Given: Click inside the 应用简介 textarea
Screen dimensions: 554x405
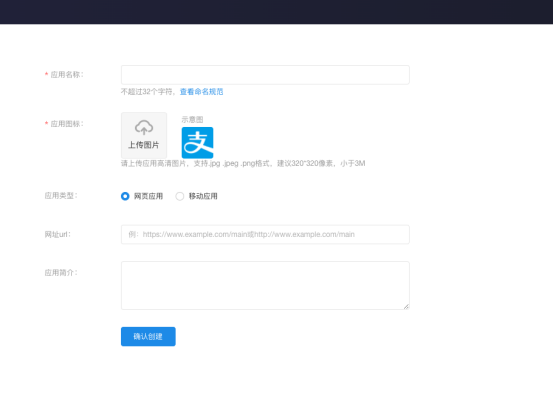Looking at the screenshot, I should point(265,286).
